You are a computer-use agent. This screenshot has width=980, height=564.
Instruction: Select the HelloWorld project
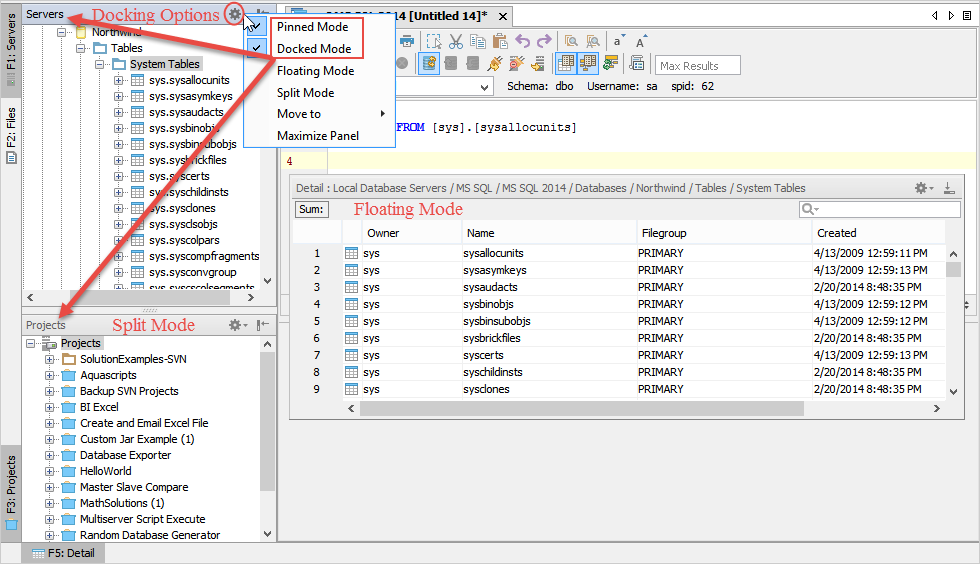(106, 471)
